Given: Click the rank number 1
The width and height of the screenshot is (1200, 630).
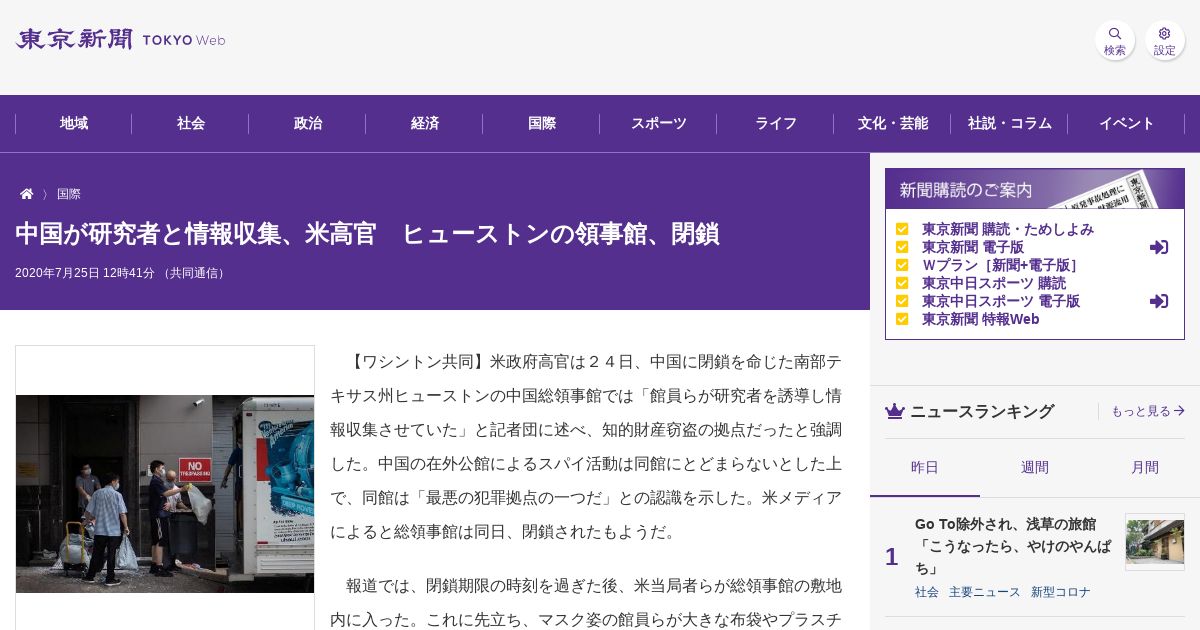Looking at the screenshot, I should (x=891, y=557).
